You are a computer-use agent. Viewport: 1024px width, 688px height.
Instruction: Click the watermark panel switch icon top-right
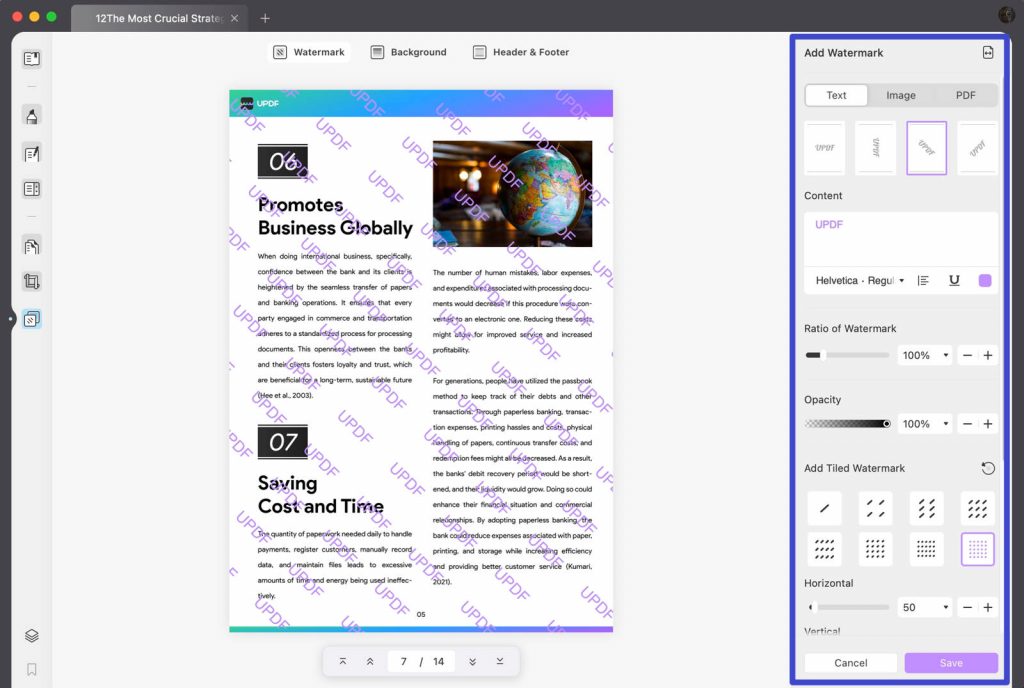point(987,53)
